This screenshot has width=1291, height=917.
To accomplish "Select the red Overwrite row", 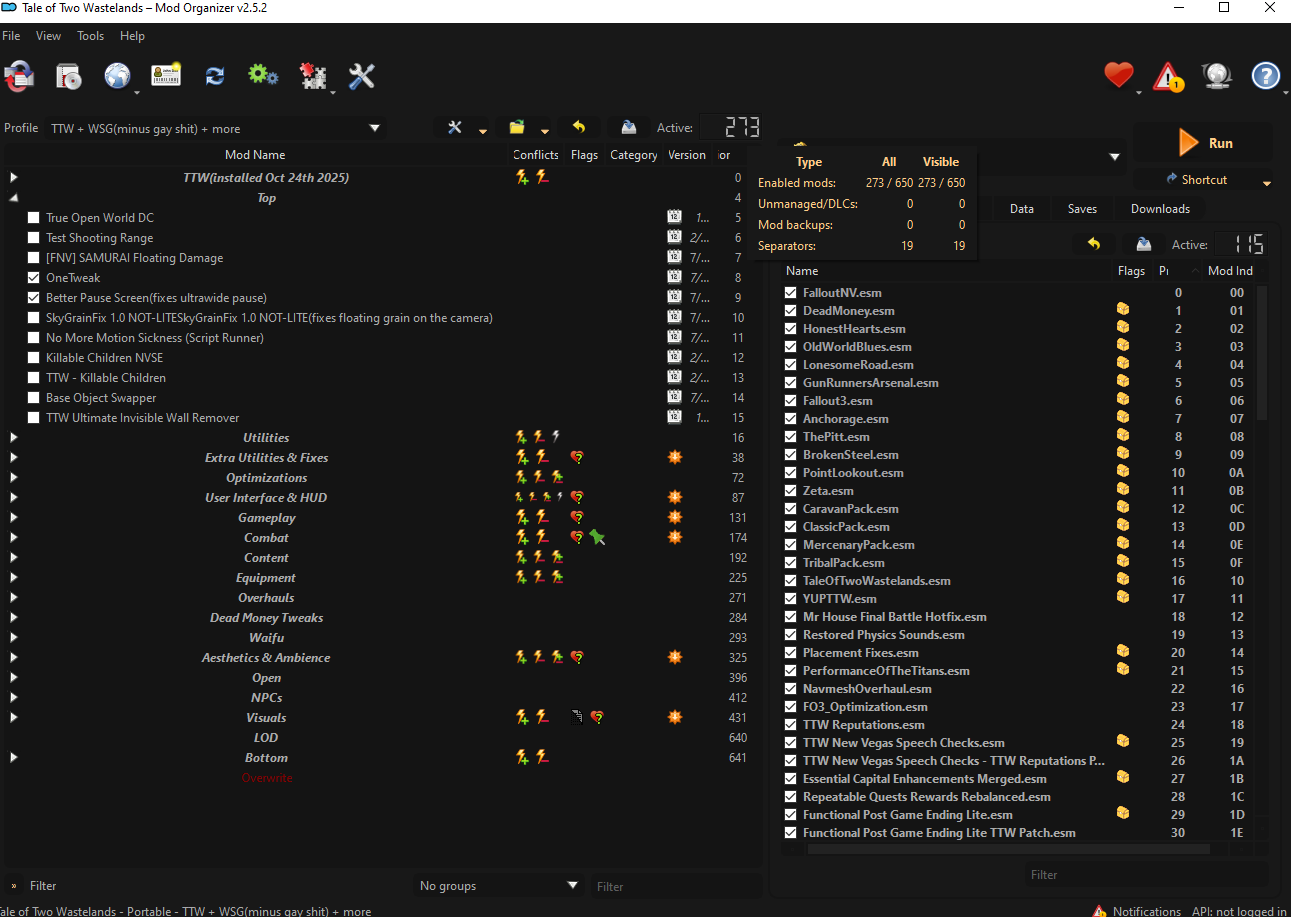I will click(x=267, y=778).
